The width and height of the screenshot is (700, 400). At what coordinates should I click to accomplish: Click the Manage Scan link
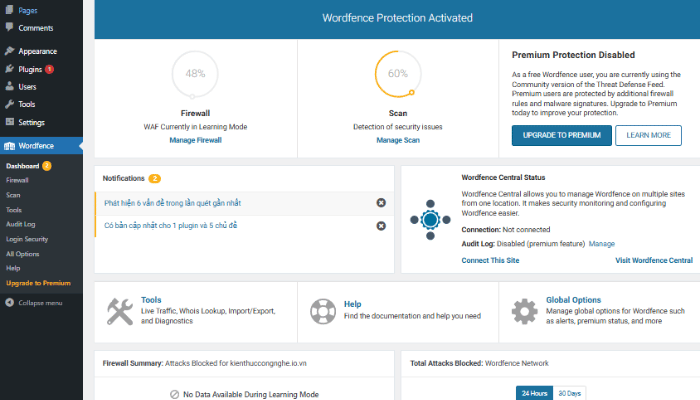[x=398, y=140]
